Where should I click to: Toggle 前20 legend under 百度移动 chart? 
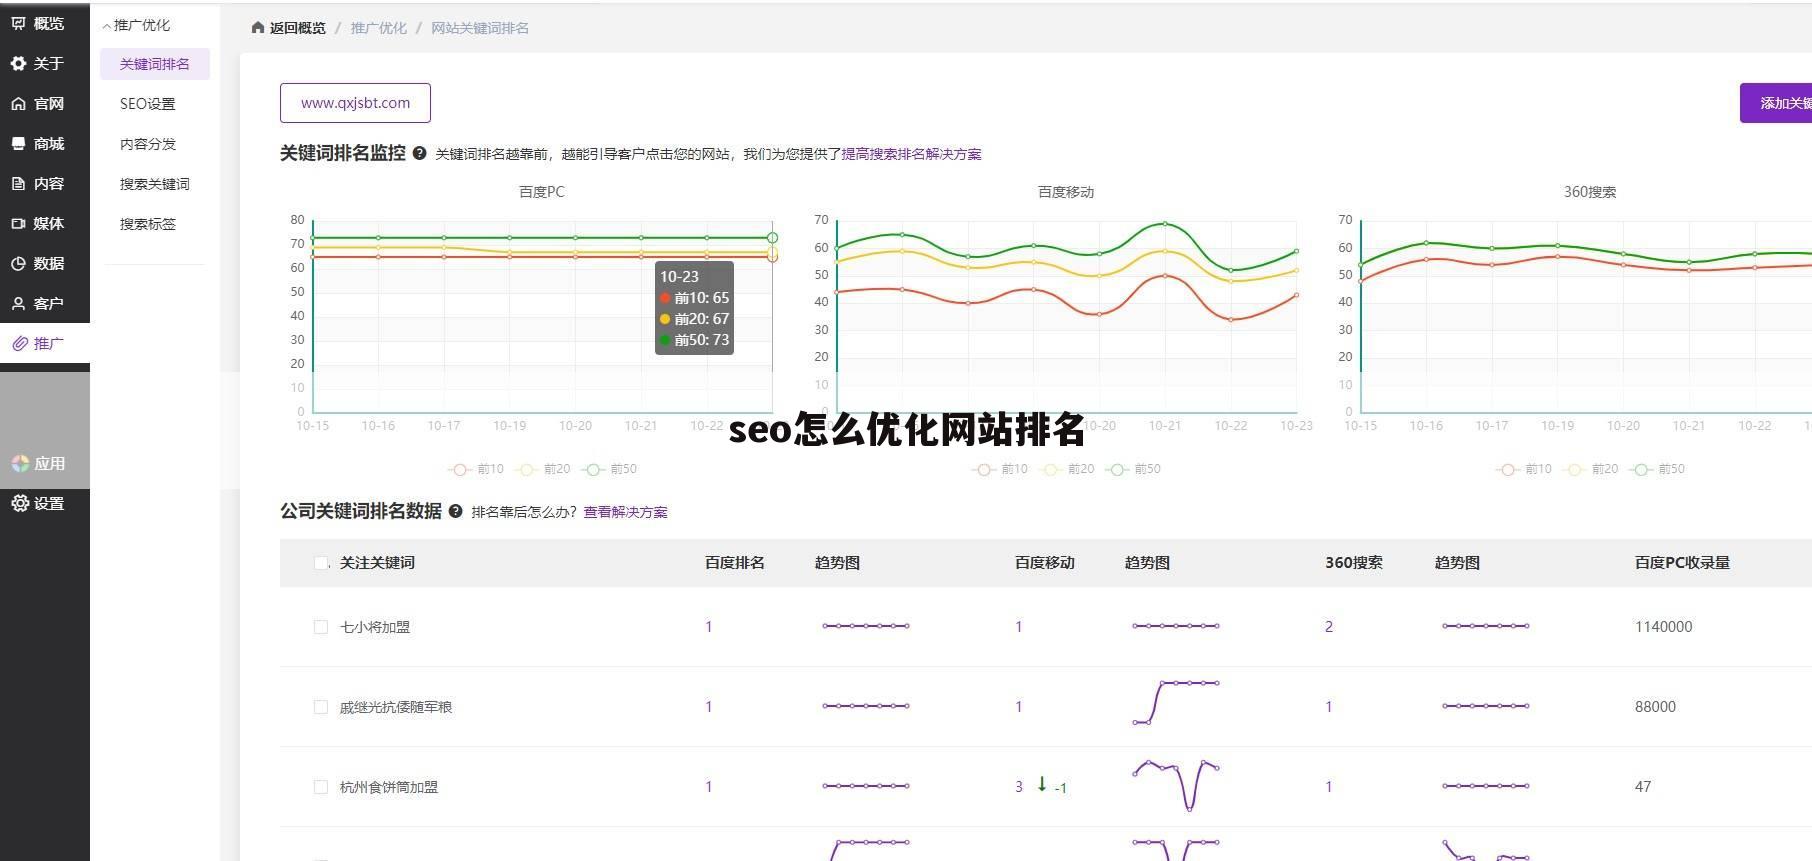[1067, 469]
